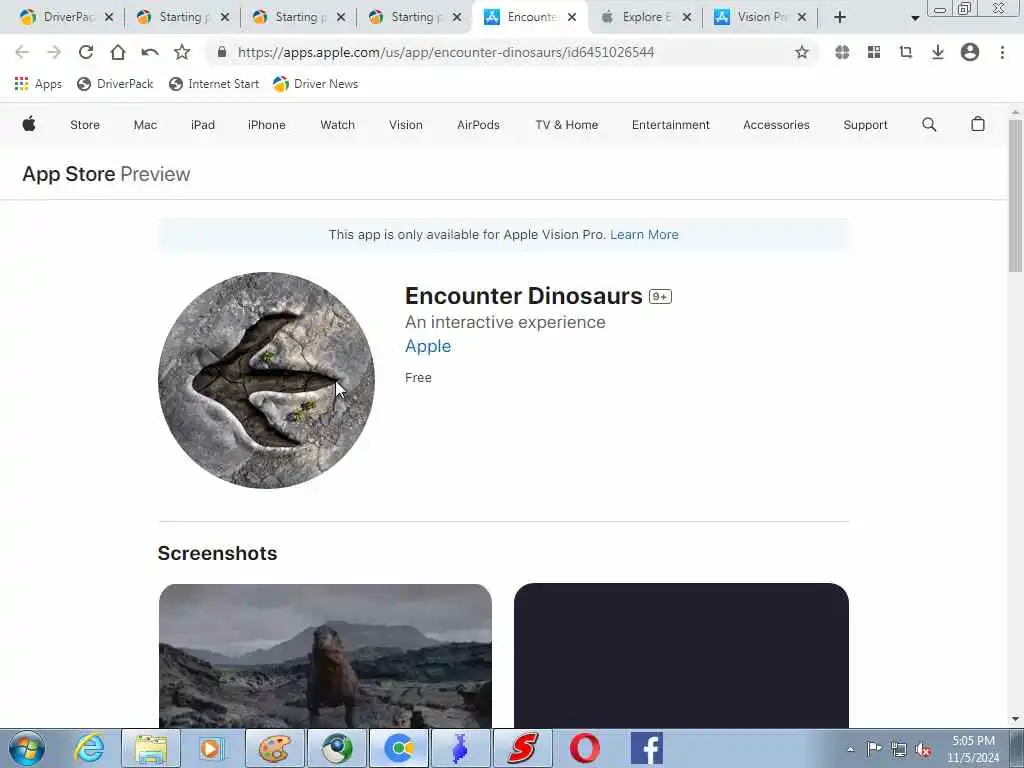The width and height of the screenshot is (1024, 768).
Task: Open the Vision menu item
Action: pyautogui.click(x=406, y=125)
